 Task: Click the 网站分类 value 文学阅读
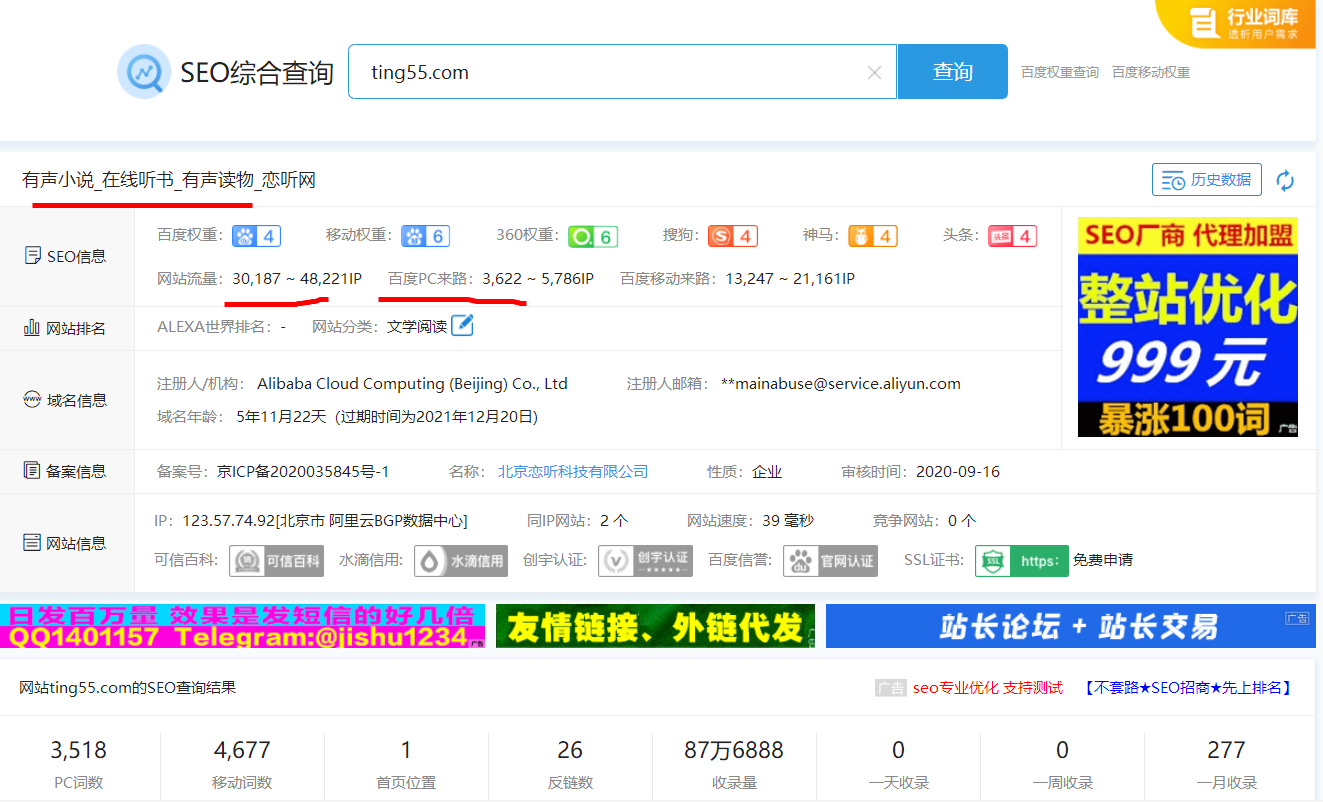pos(417,327)
